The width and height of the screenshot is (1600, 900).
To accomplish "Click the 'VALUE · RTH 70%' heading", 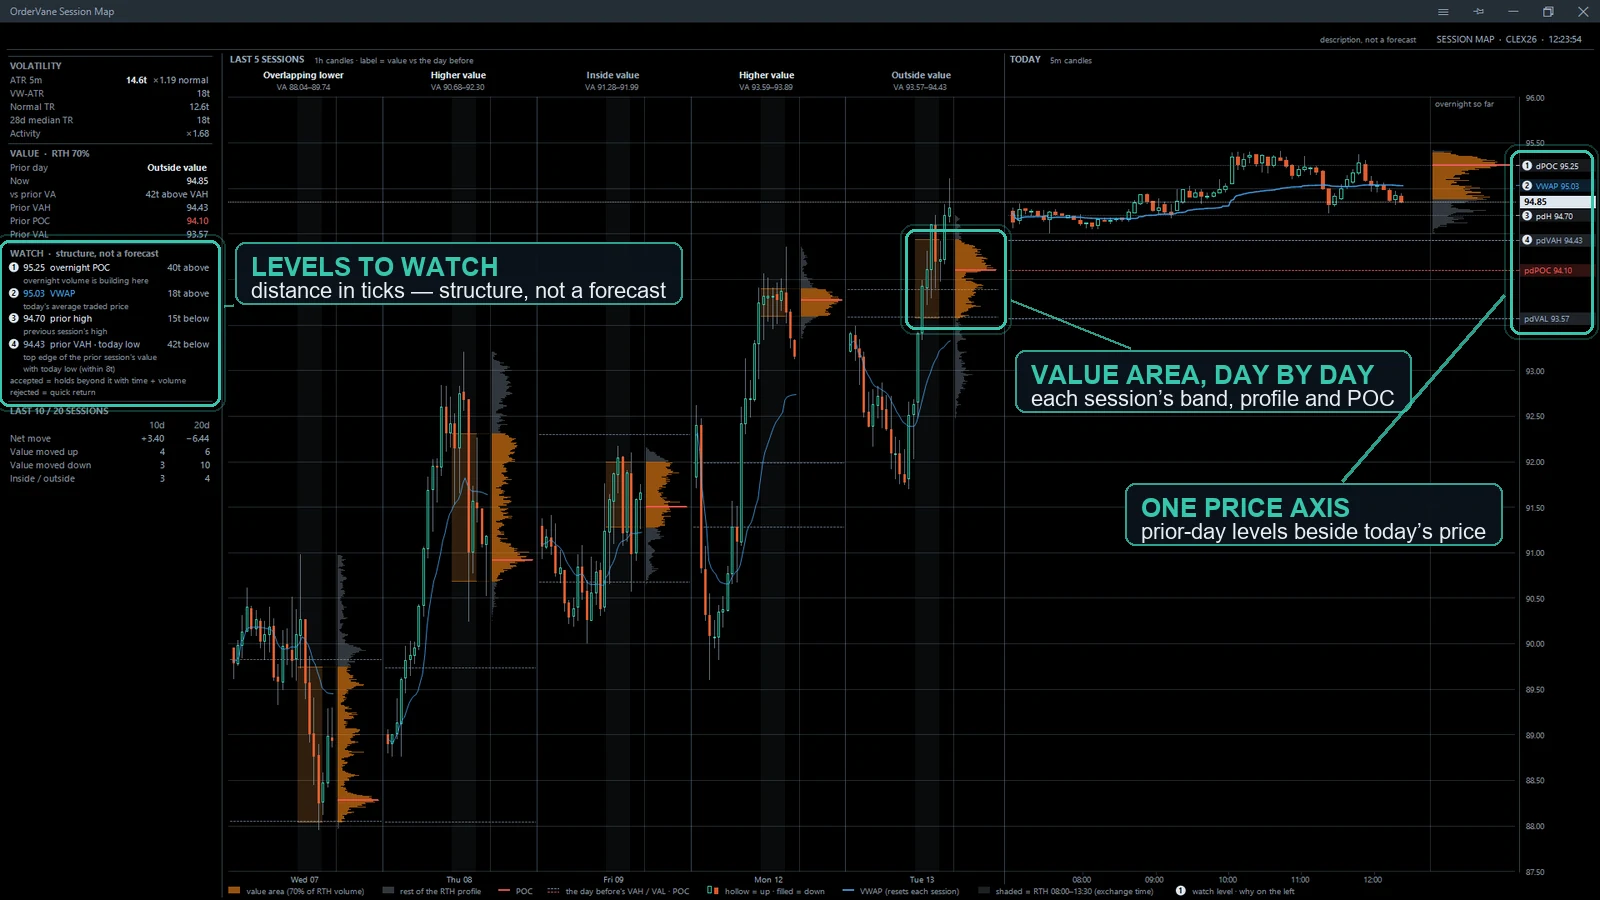I will 49,154.
